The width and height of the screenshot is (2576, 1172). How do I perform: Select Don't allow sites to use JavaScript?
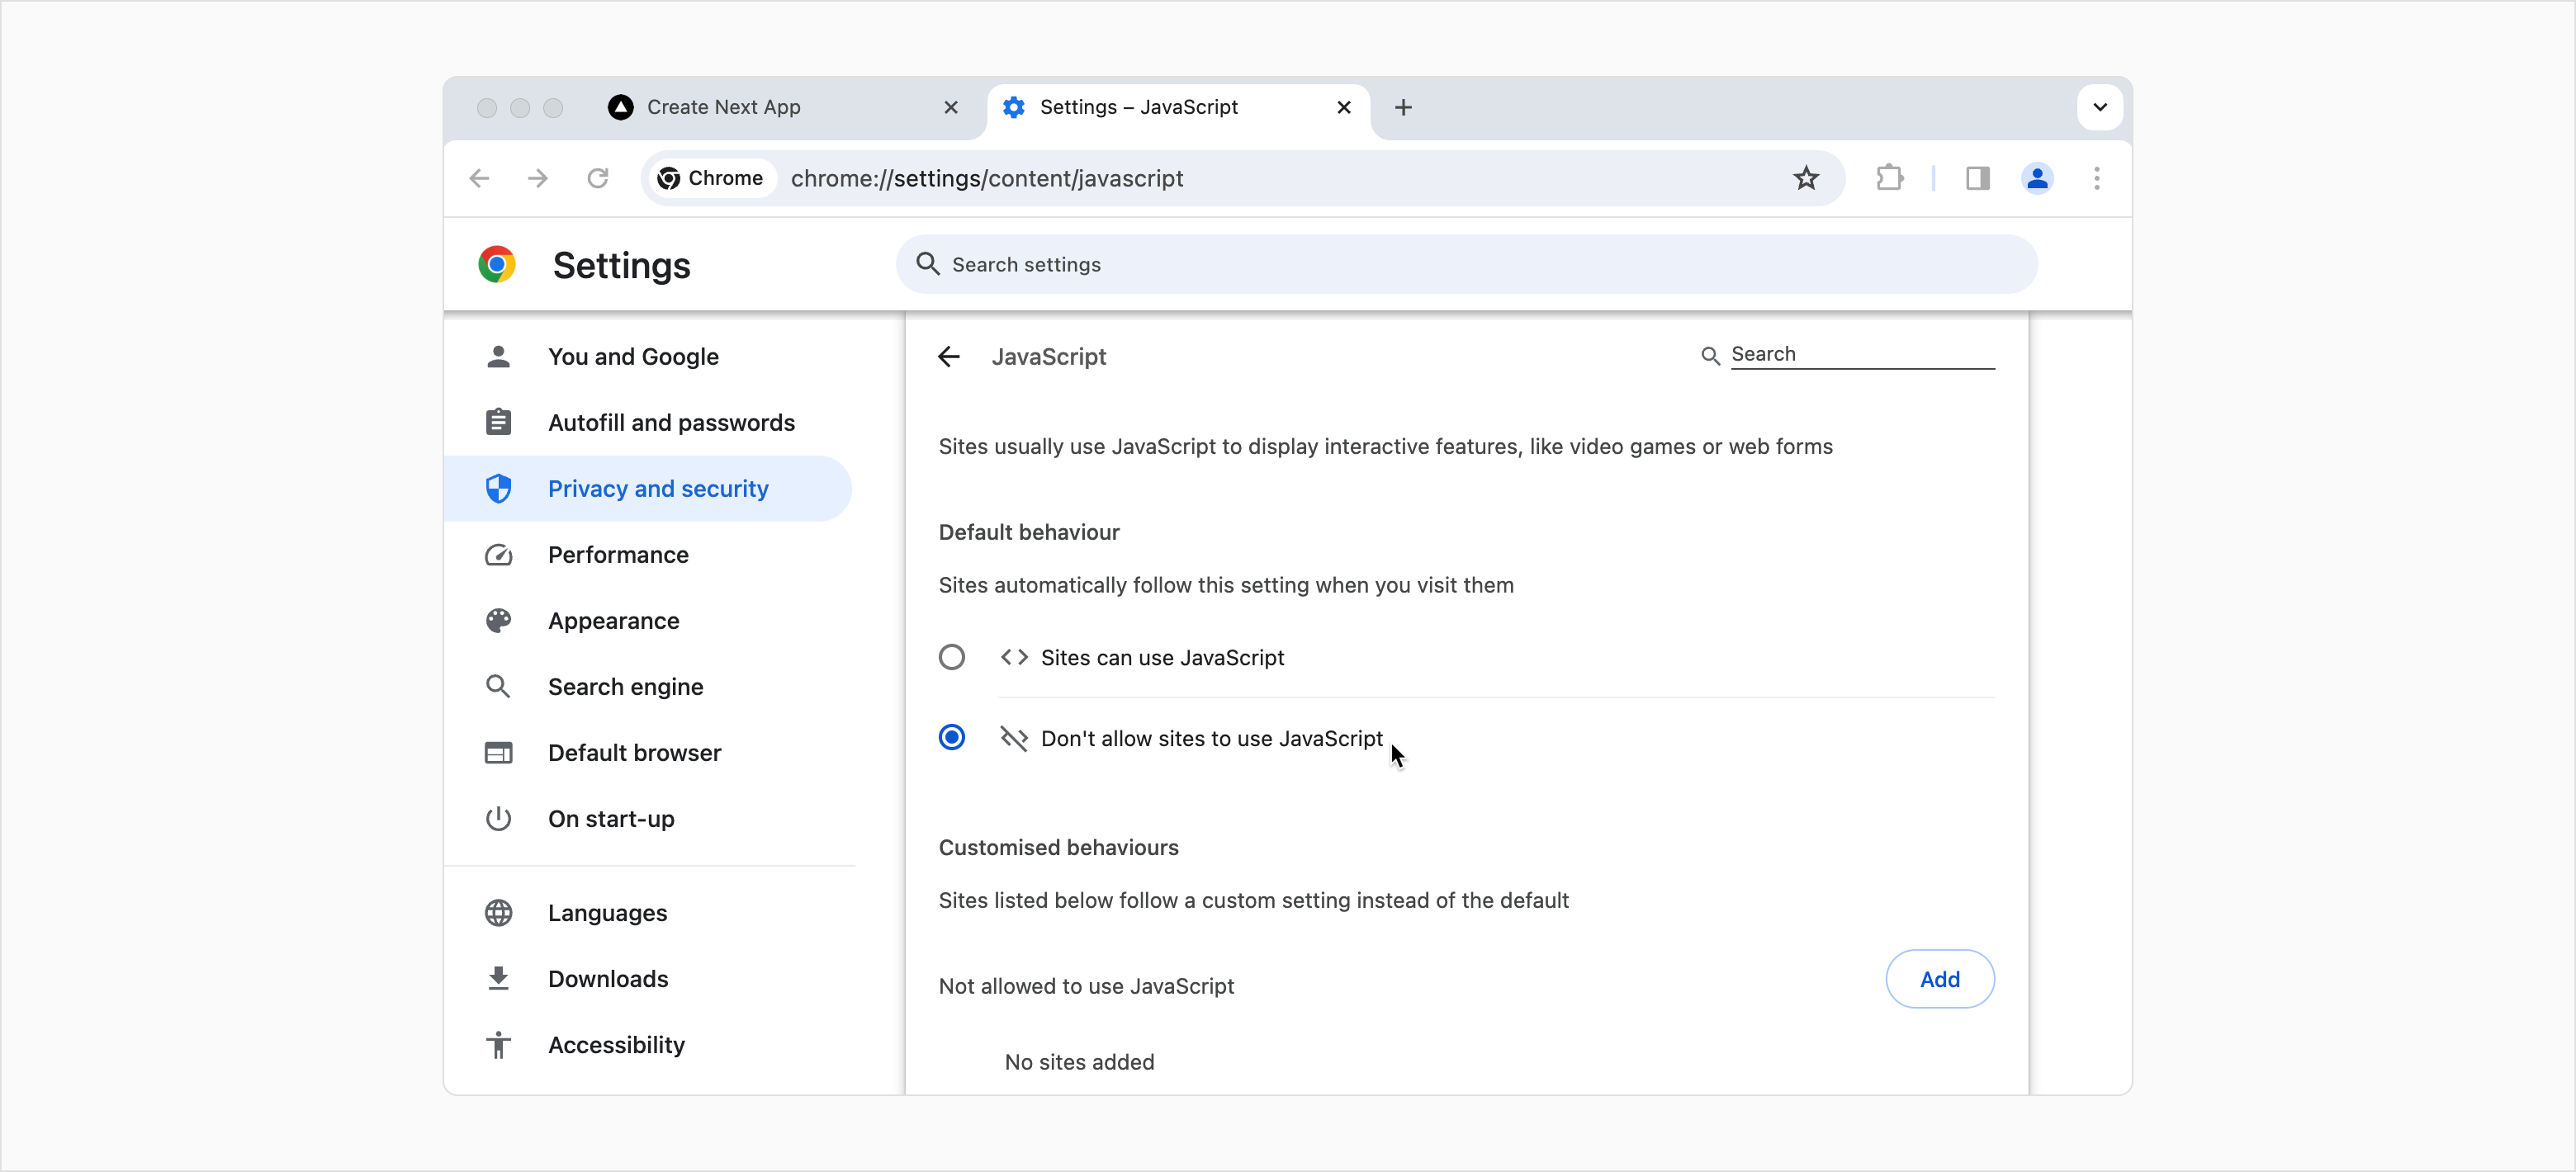tap(951, 737)
